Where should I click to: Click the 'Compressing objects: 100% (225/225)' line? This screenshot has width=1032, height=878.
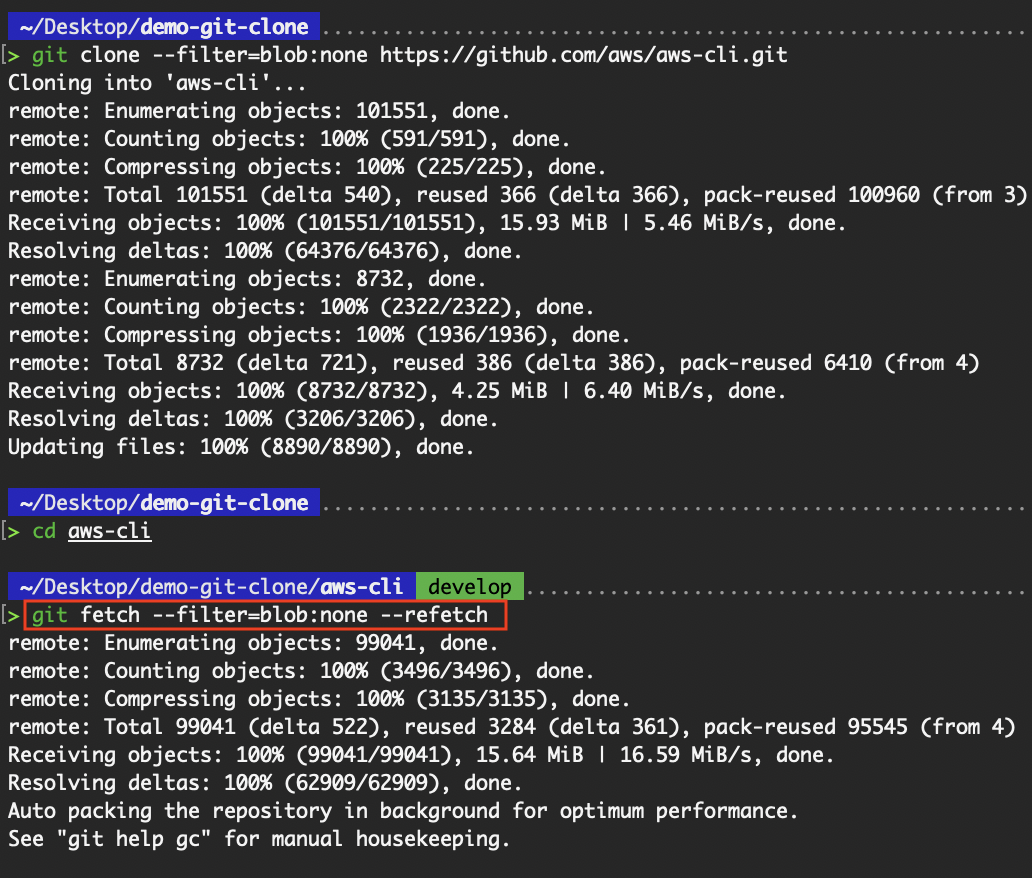click(307, 167)
